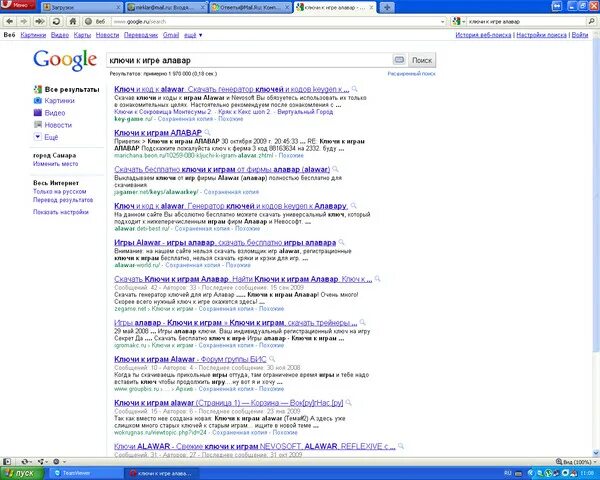Open Настройки поиска link
Screen dimensions: 600x480
tap(541, 35)
